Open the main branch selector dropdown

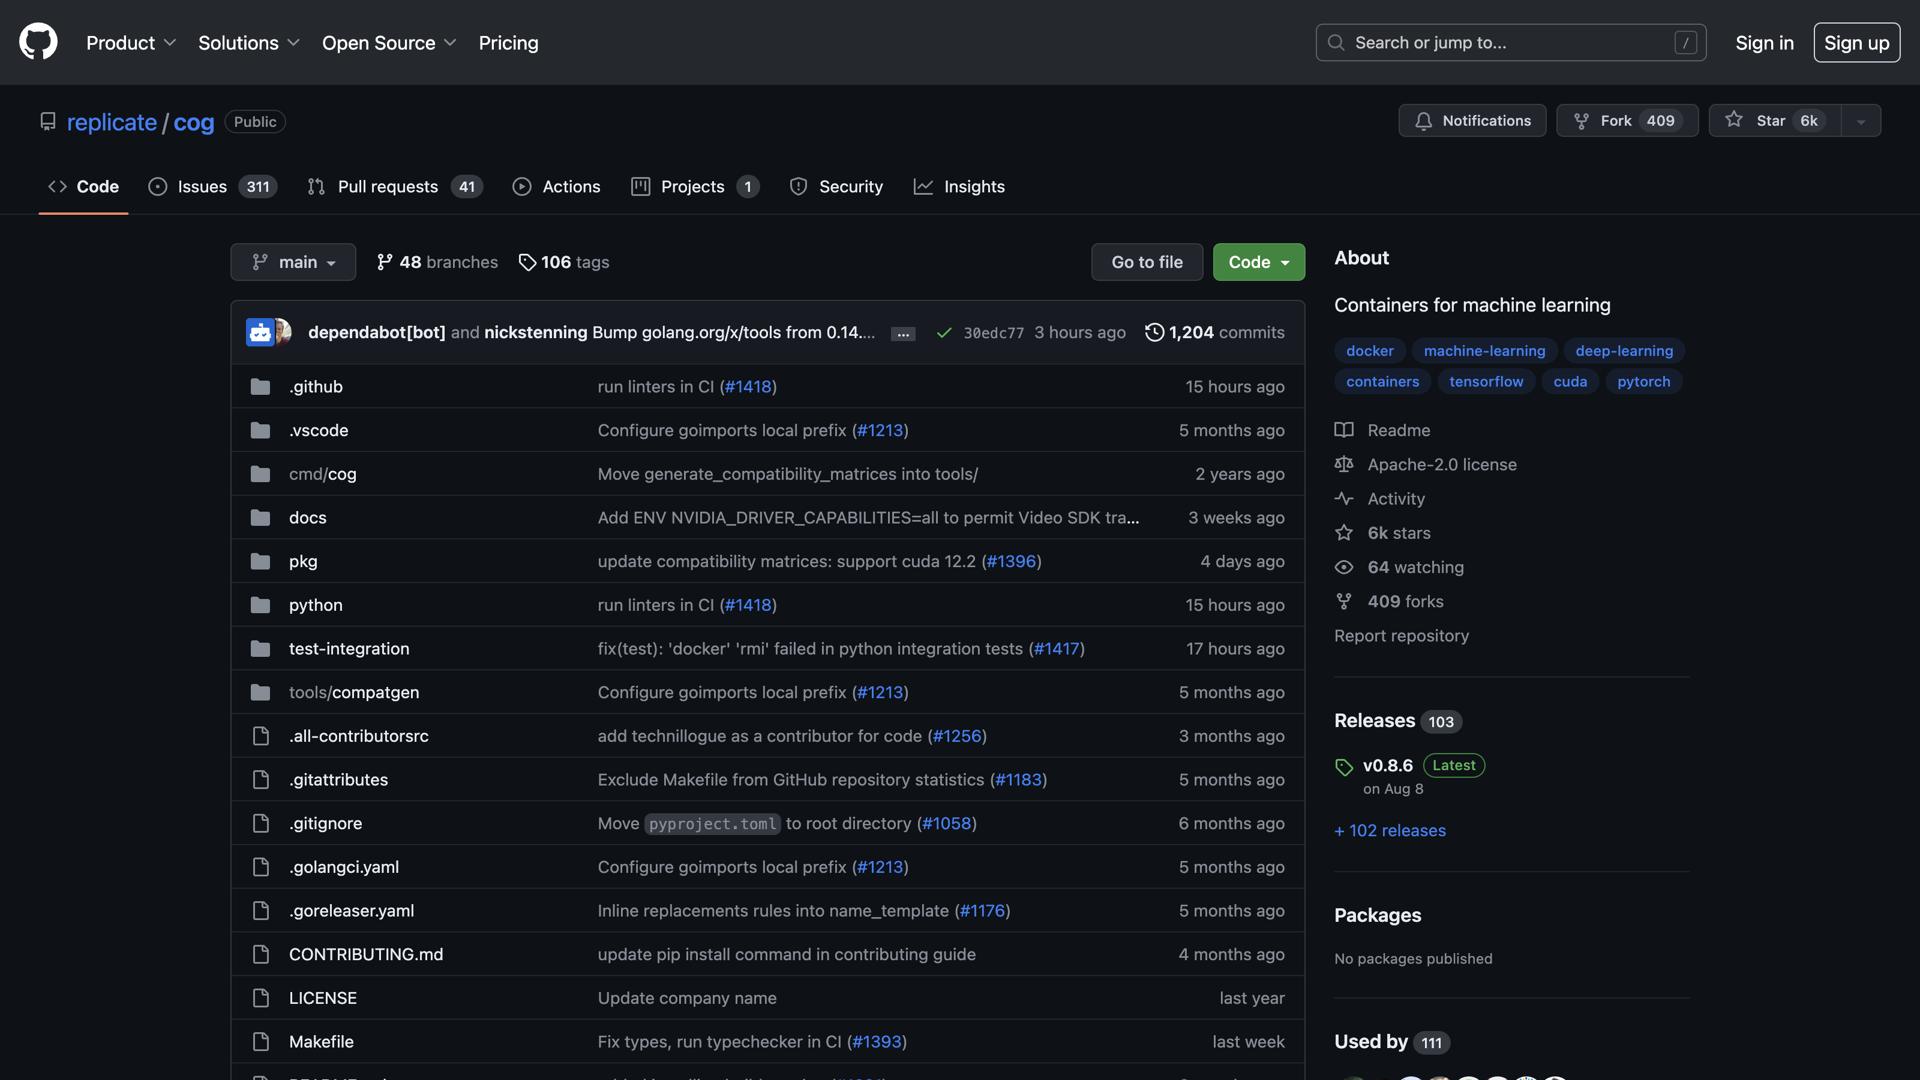coord(293,262)
